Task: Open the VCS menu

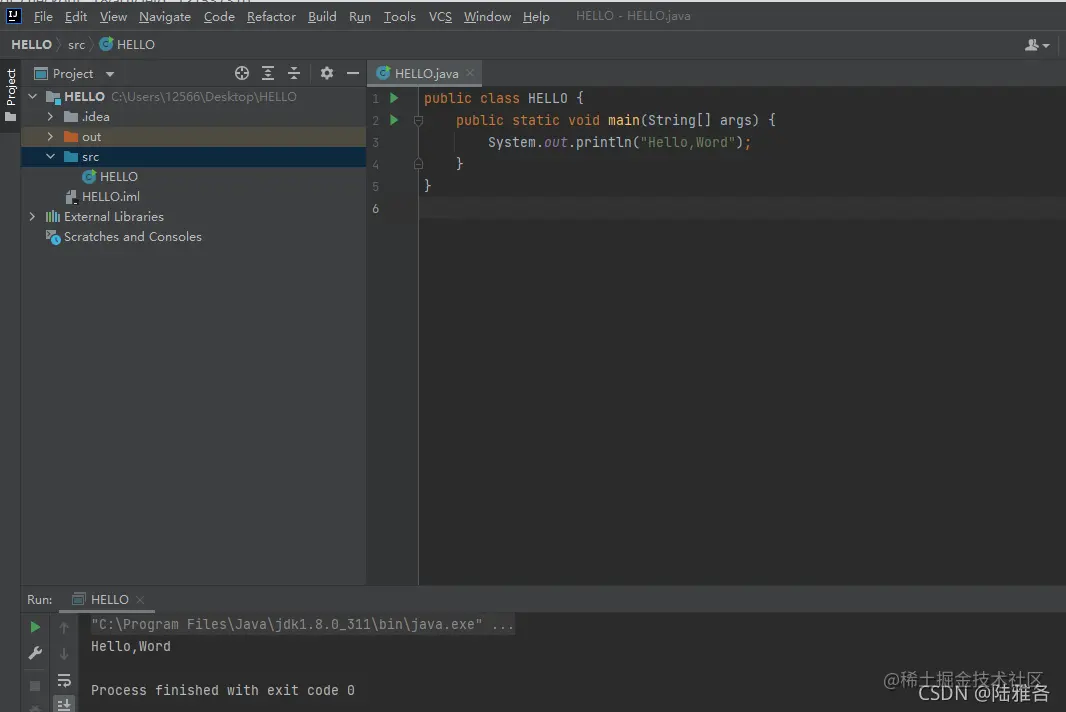Action: click(440, 16)
